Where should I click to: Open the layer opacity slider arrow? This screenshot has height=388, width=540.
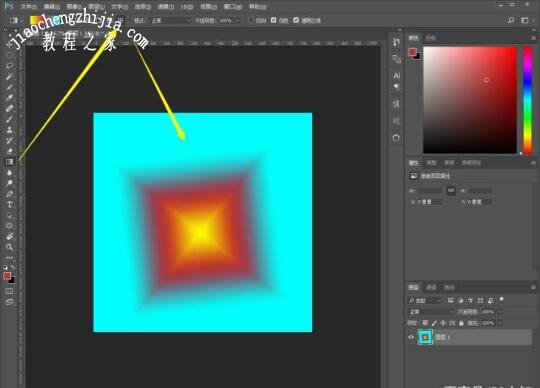(500, 312)
